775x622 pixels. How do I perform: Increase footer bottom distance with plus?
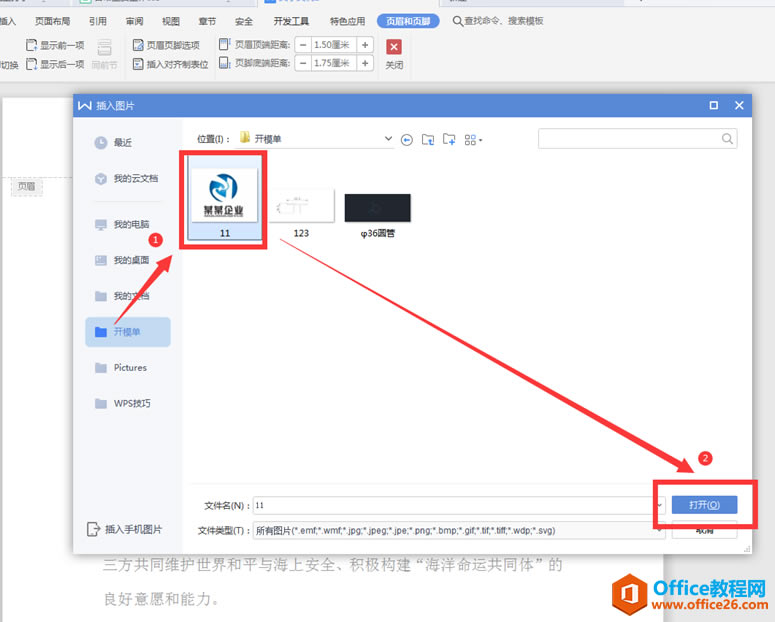pyautogui.click(x=365, y=63)
